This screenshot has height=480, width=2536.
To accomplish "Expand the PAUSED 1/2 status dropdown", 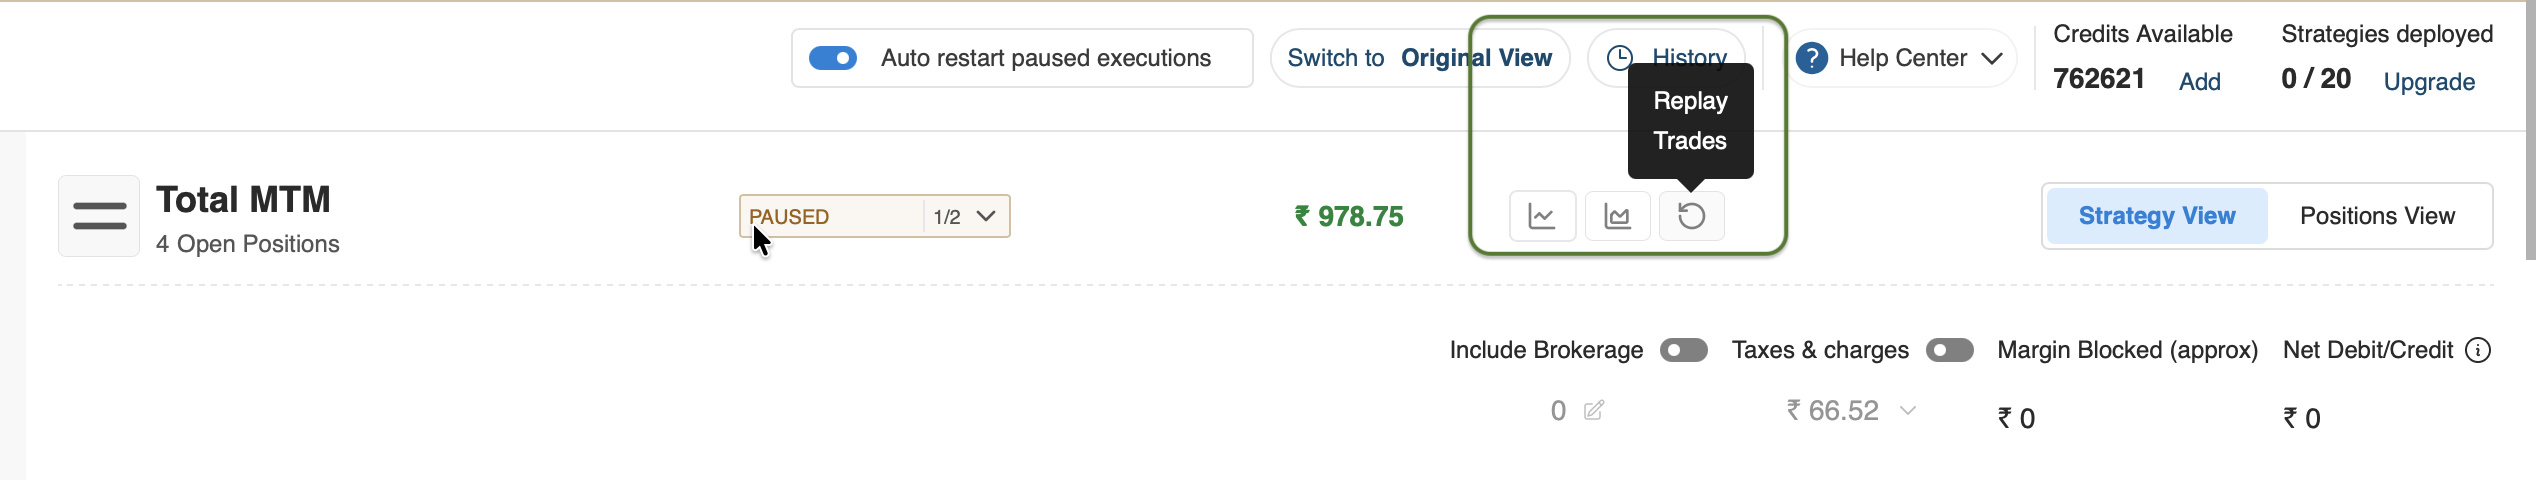I will [985, 216].
